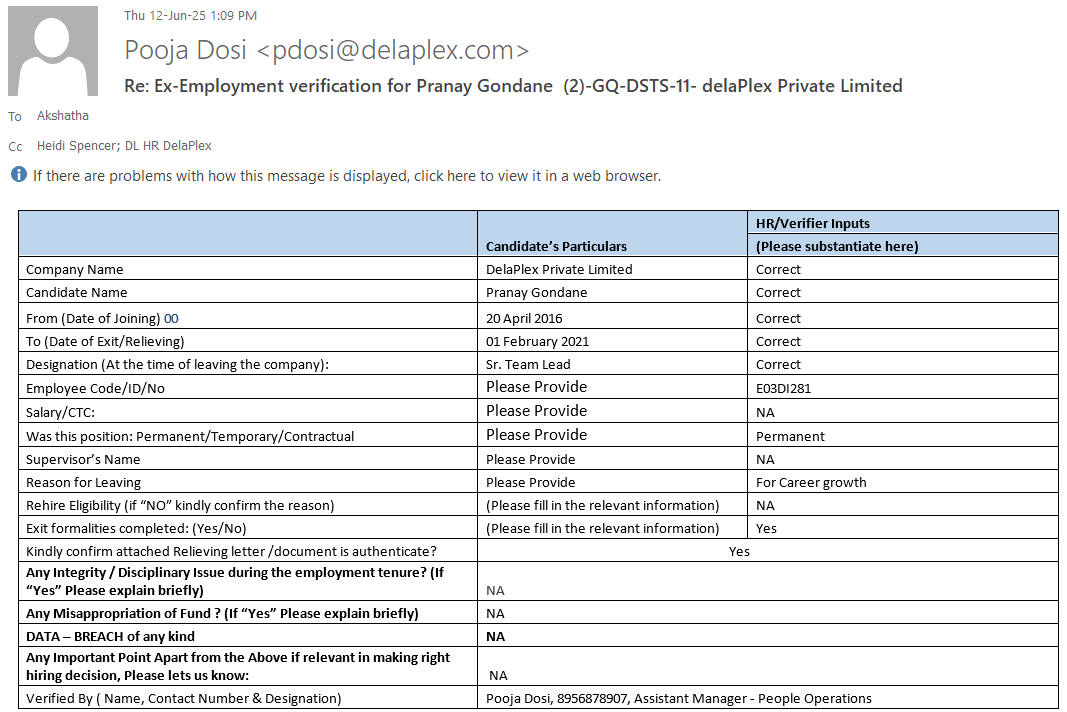Click Any Important Point Apart label
Image resolution: width=1067 pixels, height=712 pixels.
(x=238, y=666)
